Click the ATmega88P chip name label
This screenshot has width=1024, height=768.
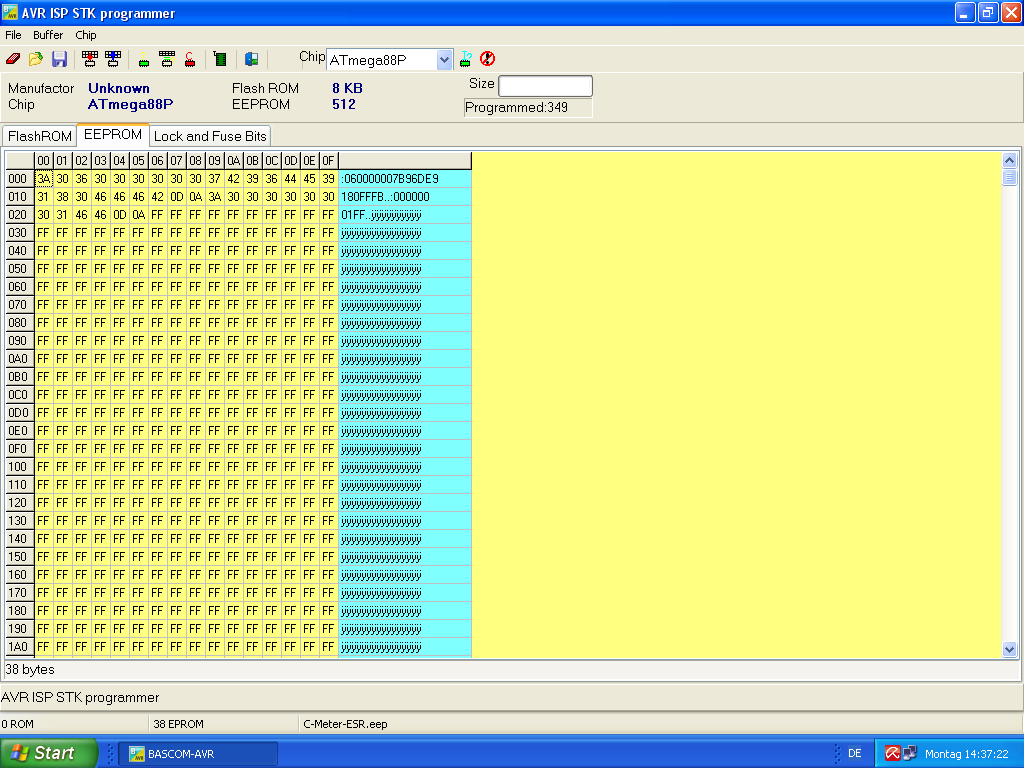point(131,104)
